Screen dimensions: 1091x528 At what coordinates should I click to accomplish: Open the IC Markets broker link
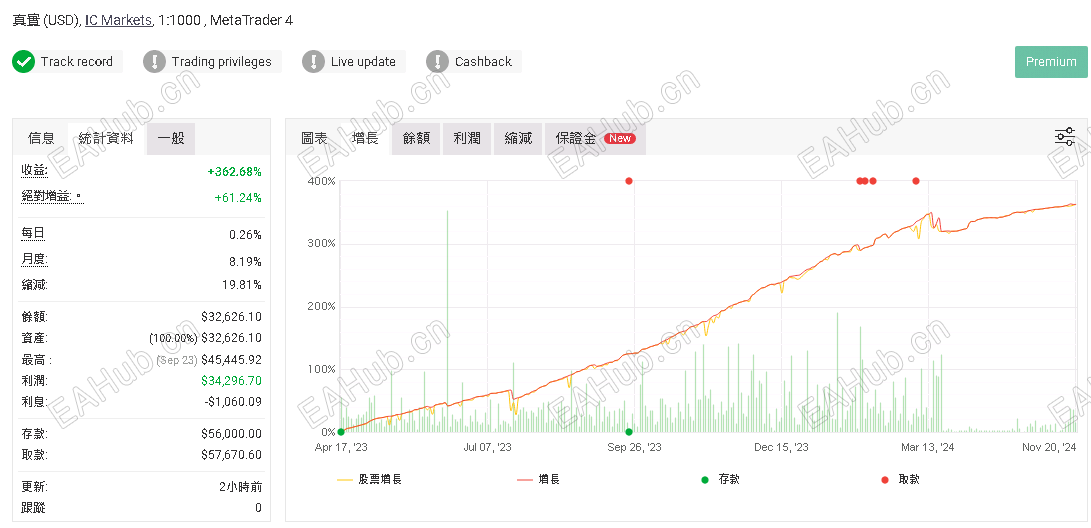pos(118,20)
